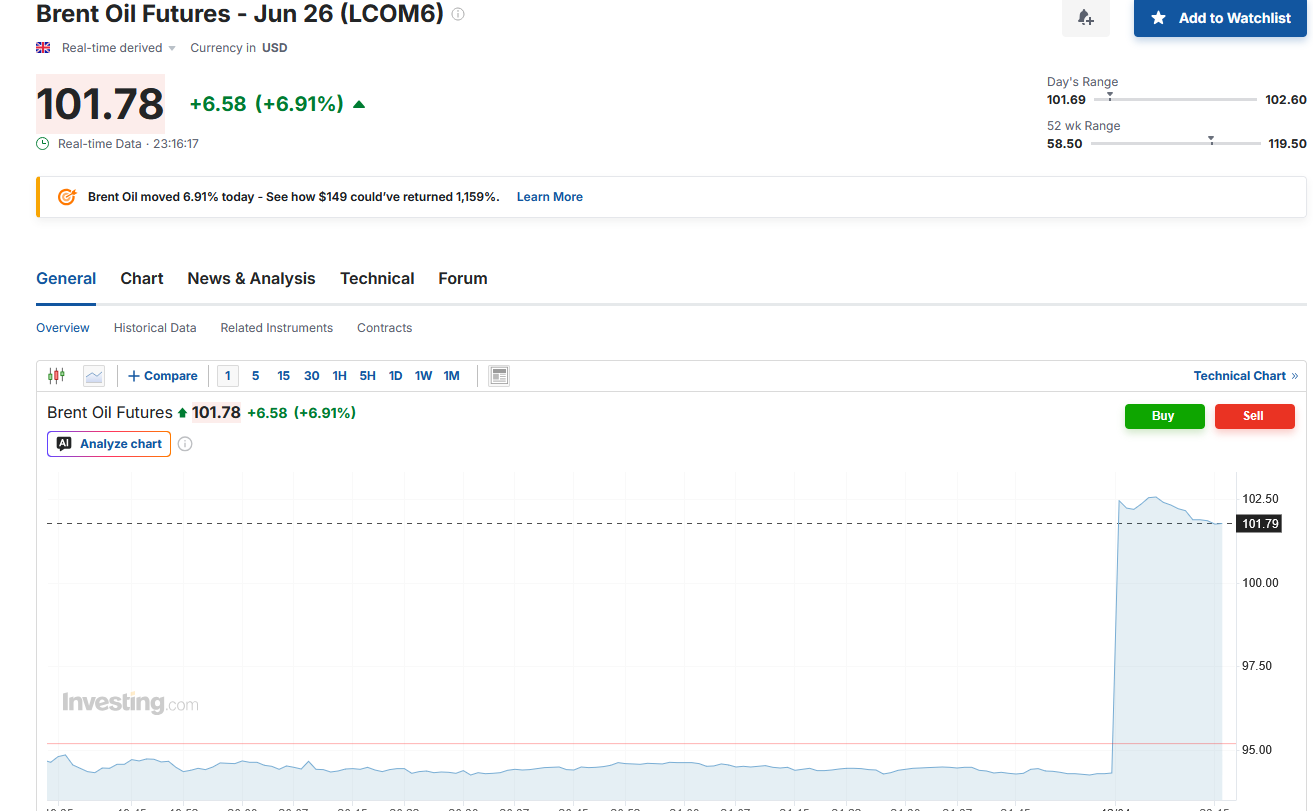This screenshot has height=811, width=1313.
Task: Click the Currency in USD label
Action: [x=239, y=48]
